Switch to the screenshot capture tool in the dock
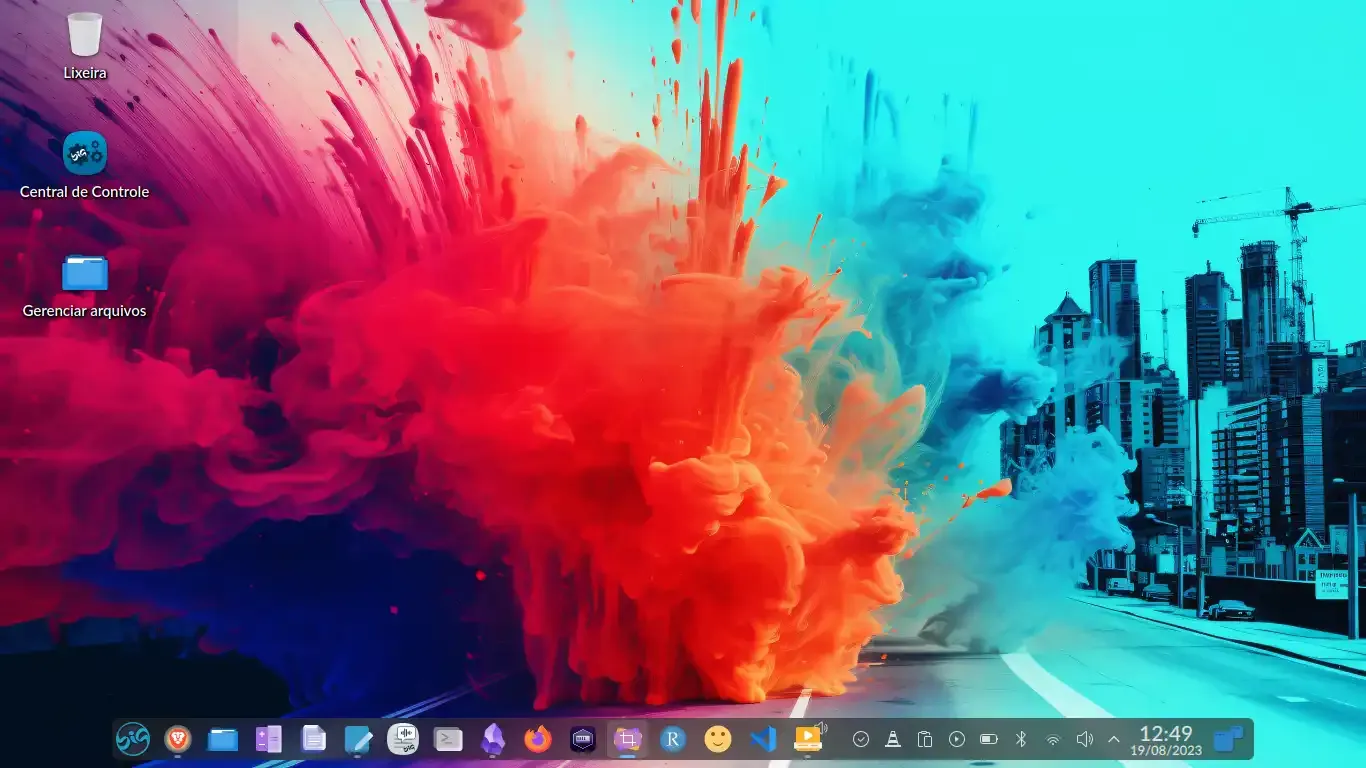The width and height of the screenshot is (1366, 768). (628, 739)
